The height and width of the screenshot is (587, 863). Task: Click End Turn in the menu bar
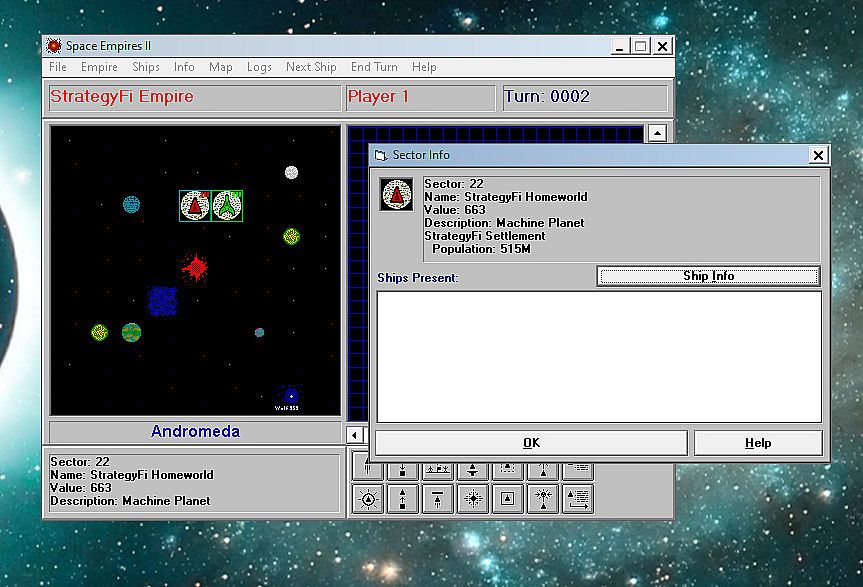coord(374,67)
